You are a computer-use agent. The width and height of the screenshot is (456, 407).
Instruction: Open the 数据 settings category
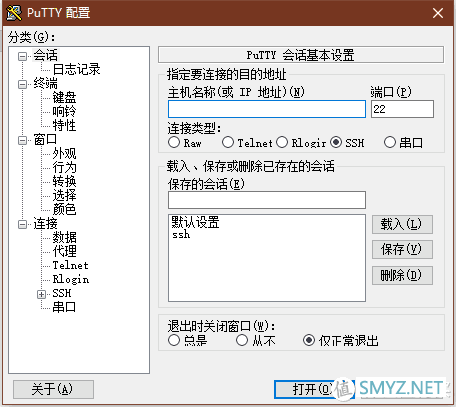64,237
